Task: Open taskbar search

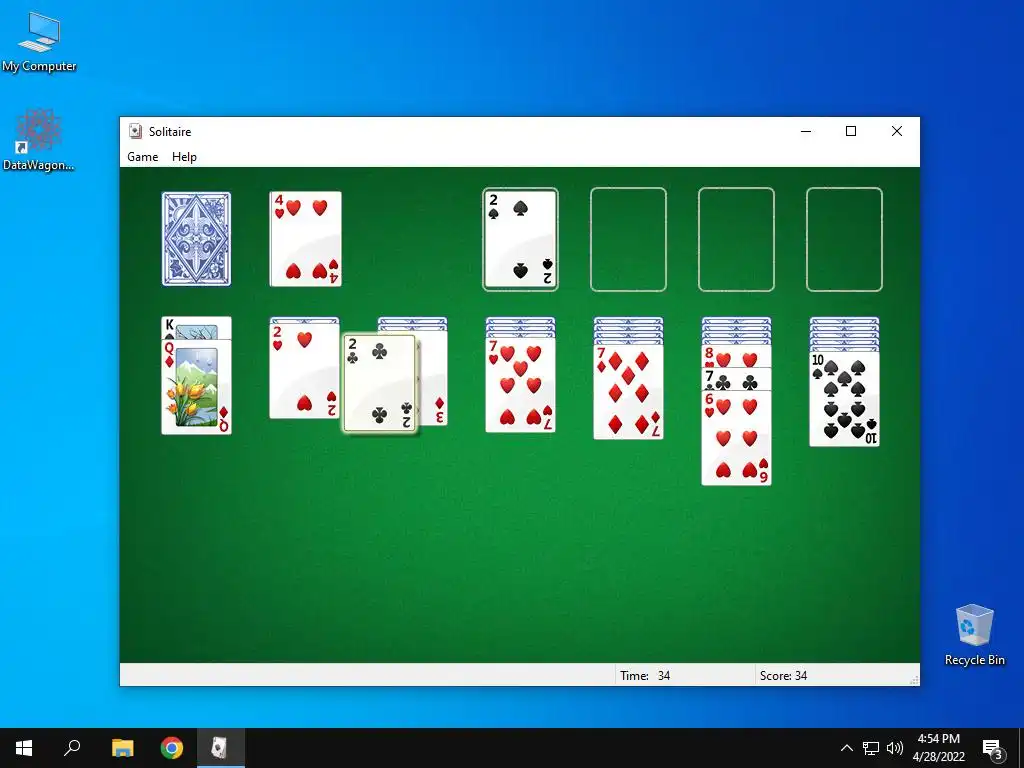Action: point(72,748)
